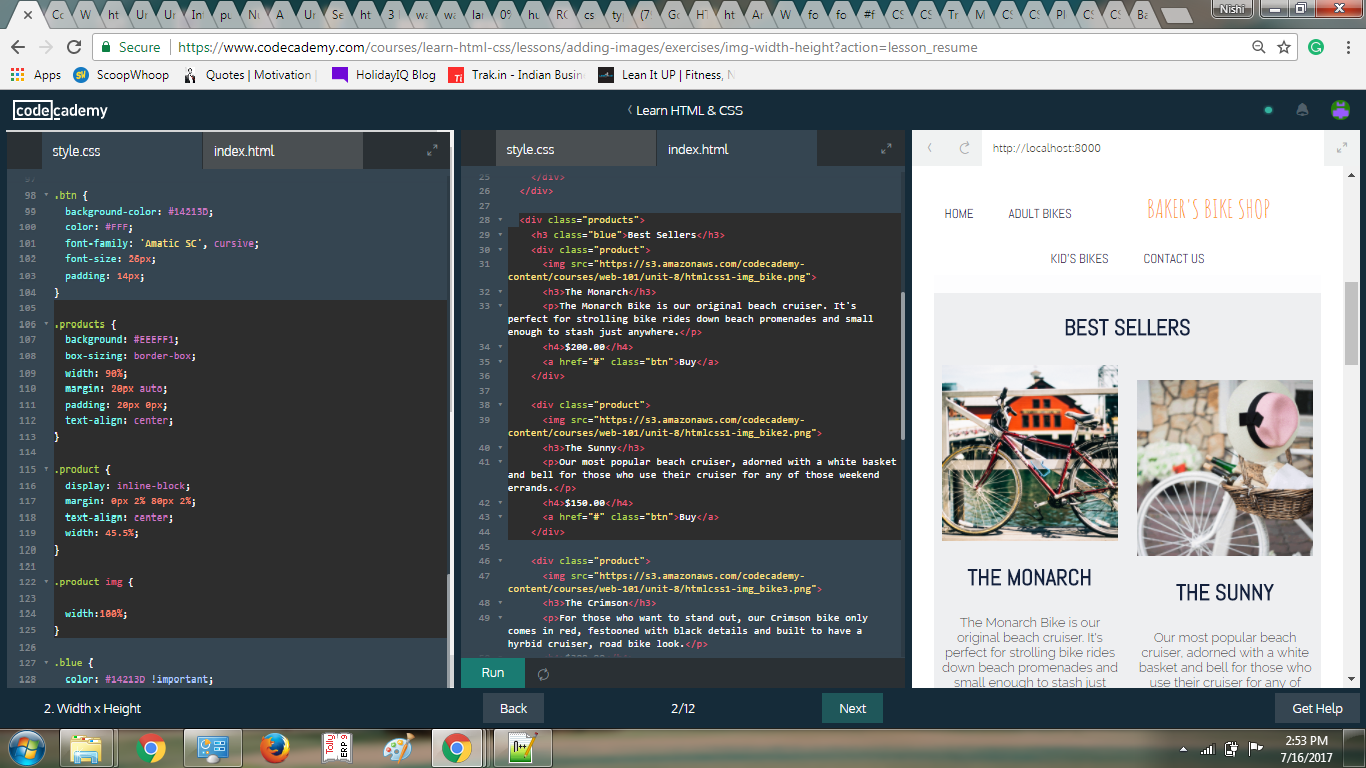Image resolution: width=1366 pixels, height=768 pixels.
Task: Collapse the .btn rule at line 98
Action: point(46,195)
